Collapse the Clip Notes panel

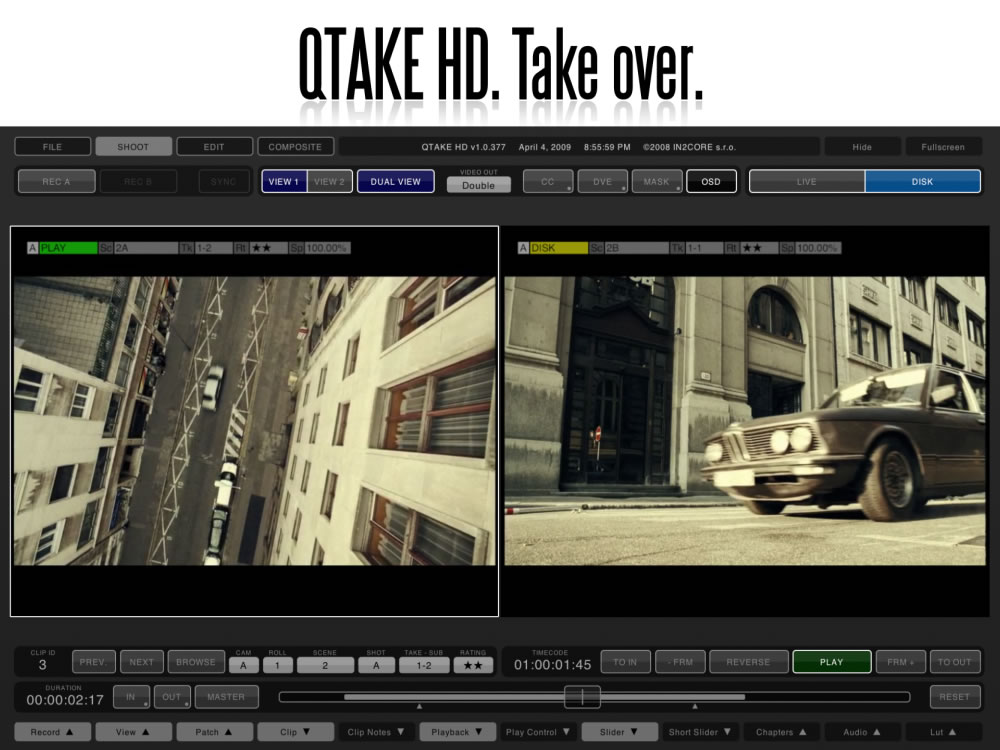[x=376, y=732]
